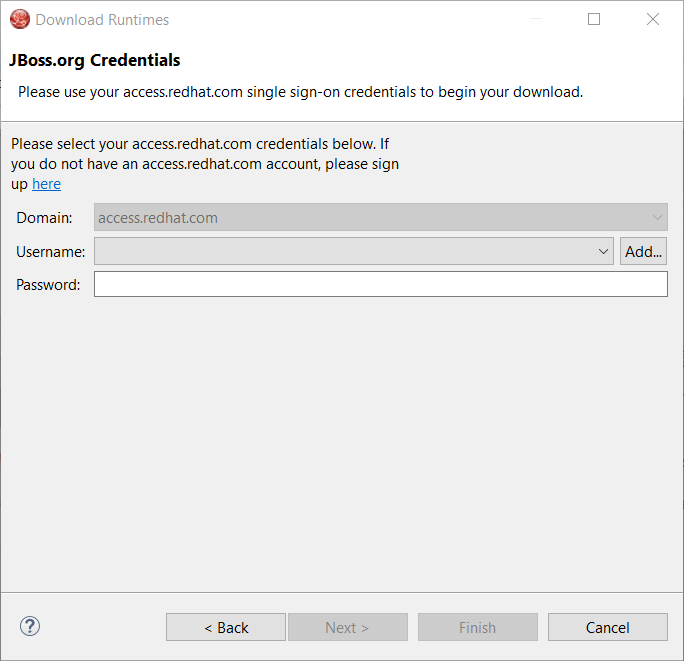Click the disabled Finish button
Viewport: 684px width, 661px height.
coord(477,627)
